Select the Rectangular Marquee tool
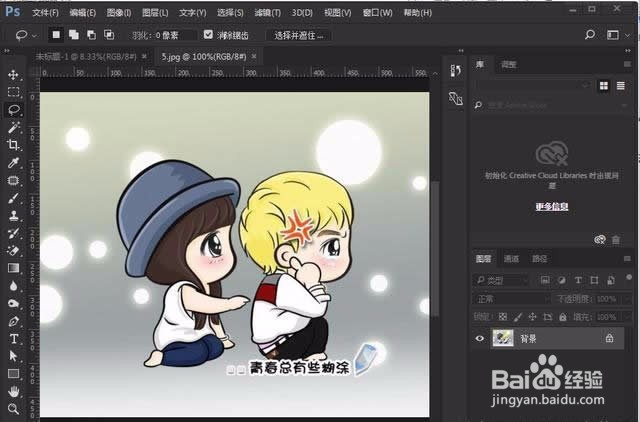Image resolution: width=640 pixels, height=422 pixels. pos(13,92)
